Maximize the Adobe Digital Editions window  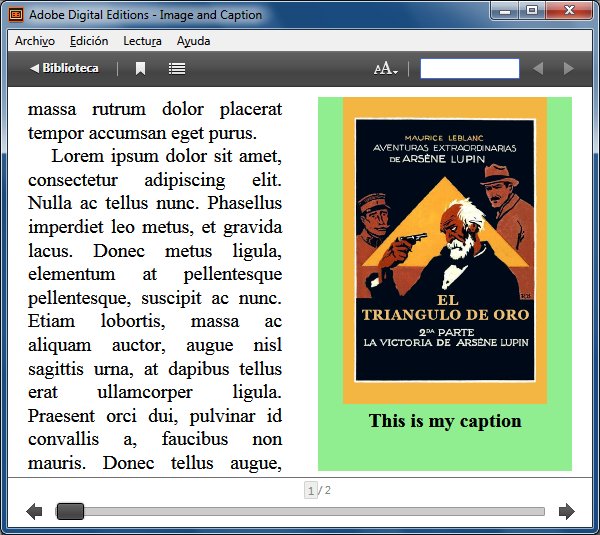(532, 10)
